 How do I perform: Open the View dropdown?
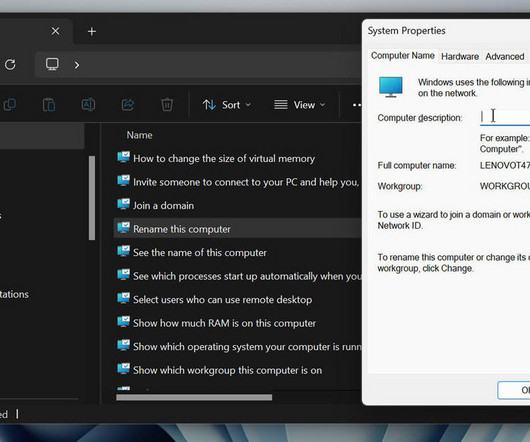(299, 105)
